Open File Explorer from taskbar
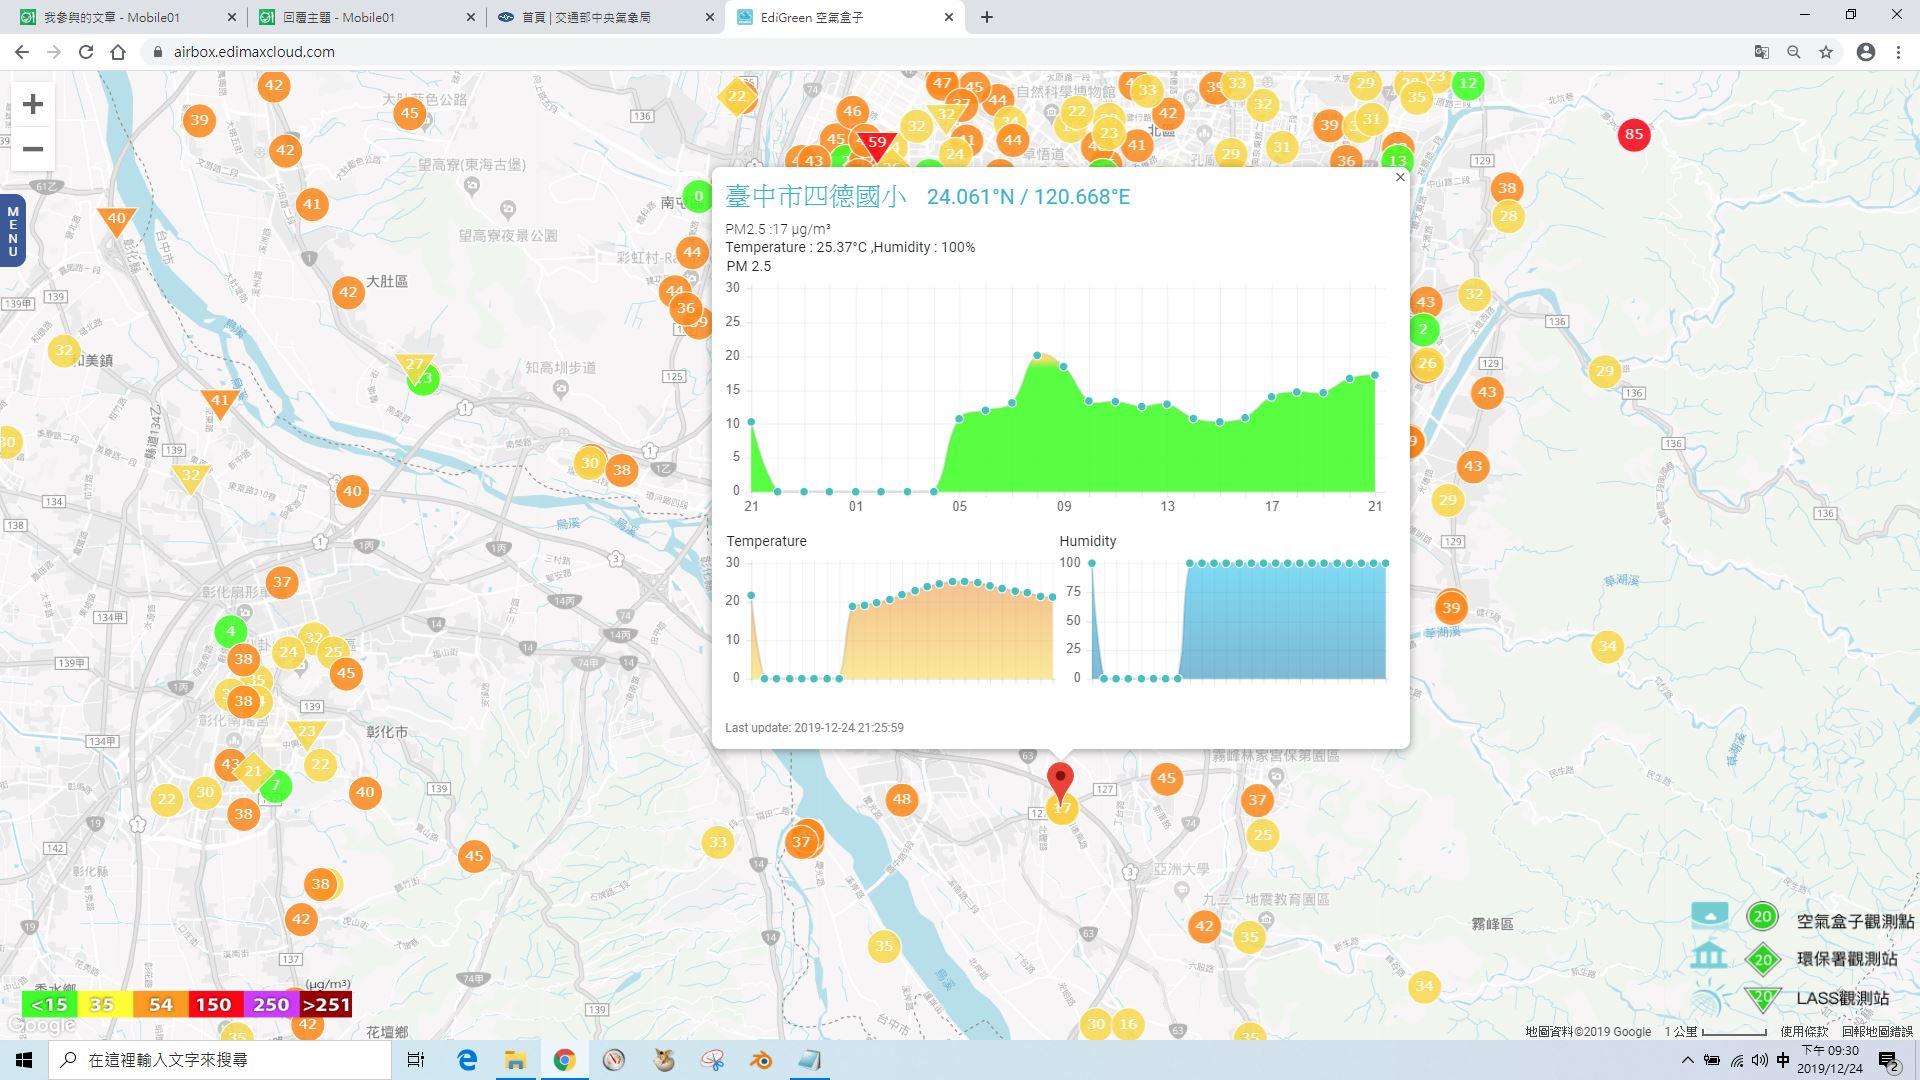 [515, 1060]
